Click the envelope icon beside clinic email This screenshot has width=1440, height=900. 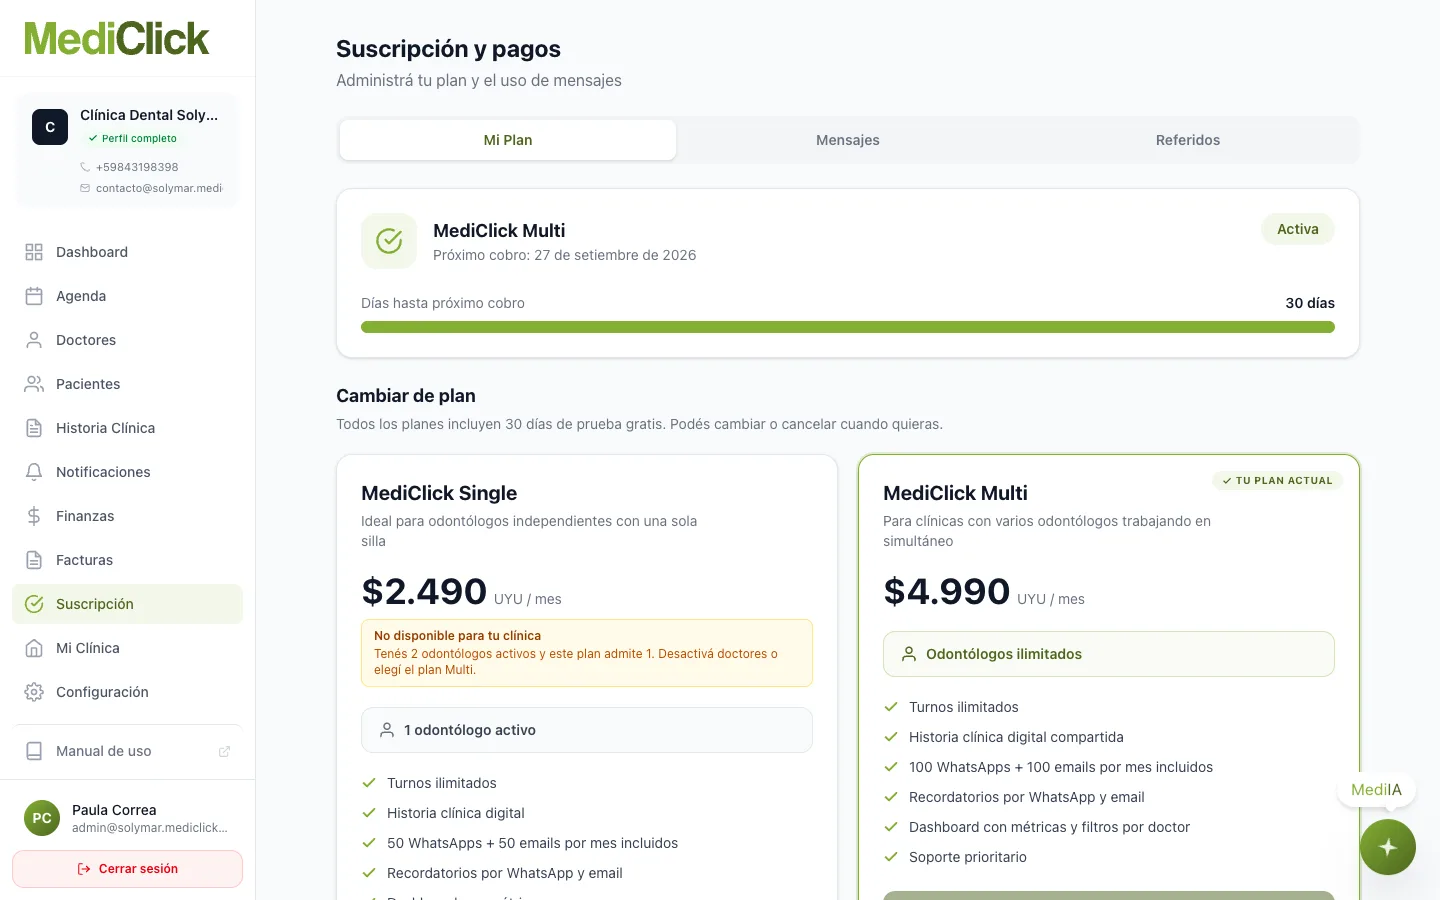click(x=85, y=188)
